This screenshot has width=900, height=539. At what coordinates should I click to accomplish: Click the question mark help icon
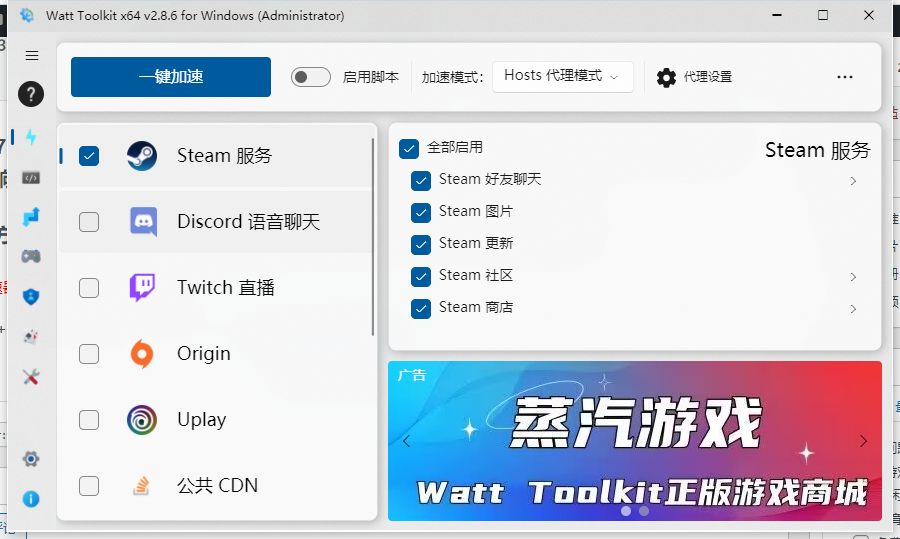coord(31,94)
